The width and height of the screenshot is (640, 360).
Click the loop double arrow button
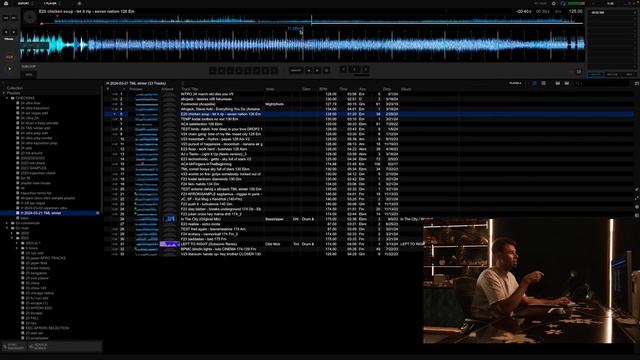click(366, 69)
